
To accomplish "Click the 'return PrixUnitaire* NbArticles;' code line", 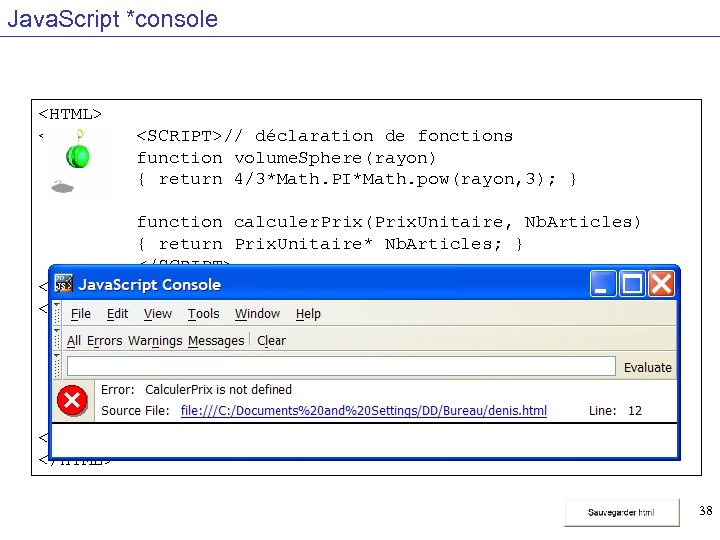I will tap(330, 244).
